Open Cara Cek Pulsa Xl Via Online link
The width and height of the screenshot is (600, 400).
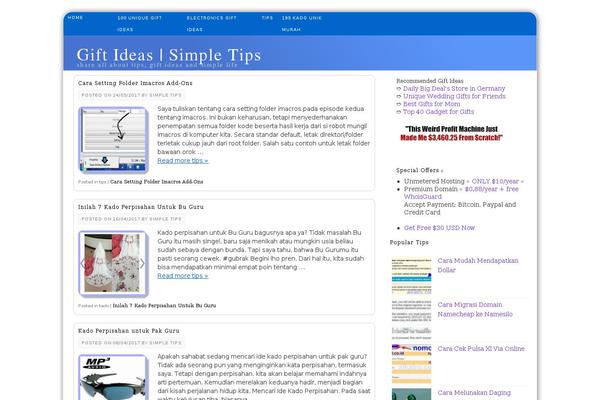(x=481, y=349)
